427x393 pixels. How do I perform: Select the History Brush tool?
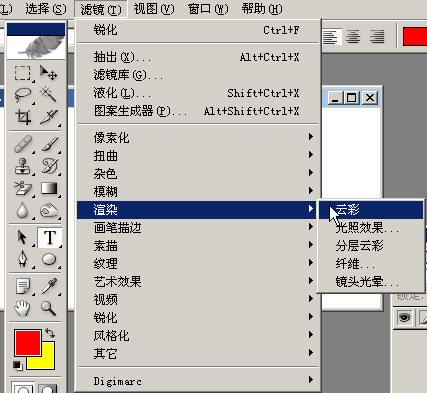coord(49,166)
